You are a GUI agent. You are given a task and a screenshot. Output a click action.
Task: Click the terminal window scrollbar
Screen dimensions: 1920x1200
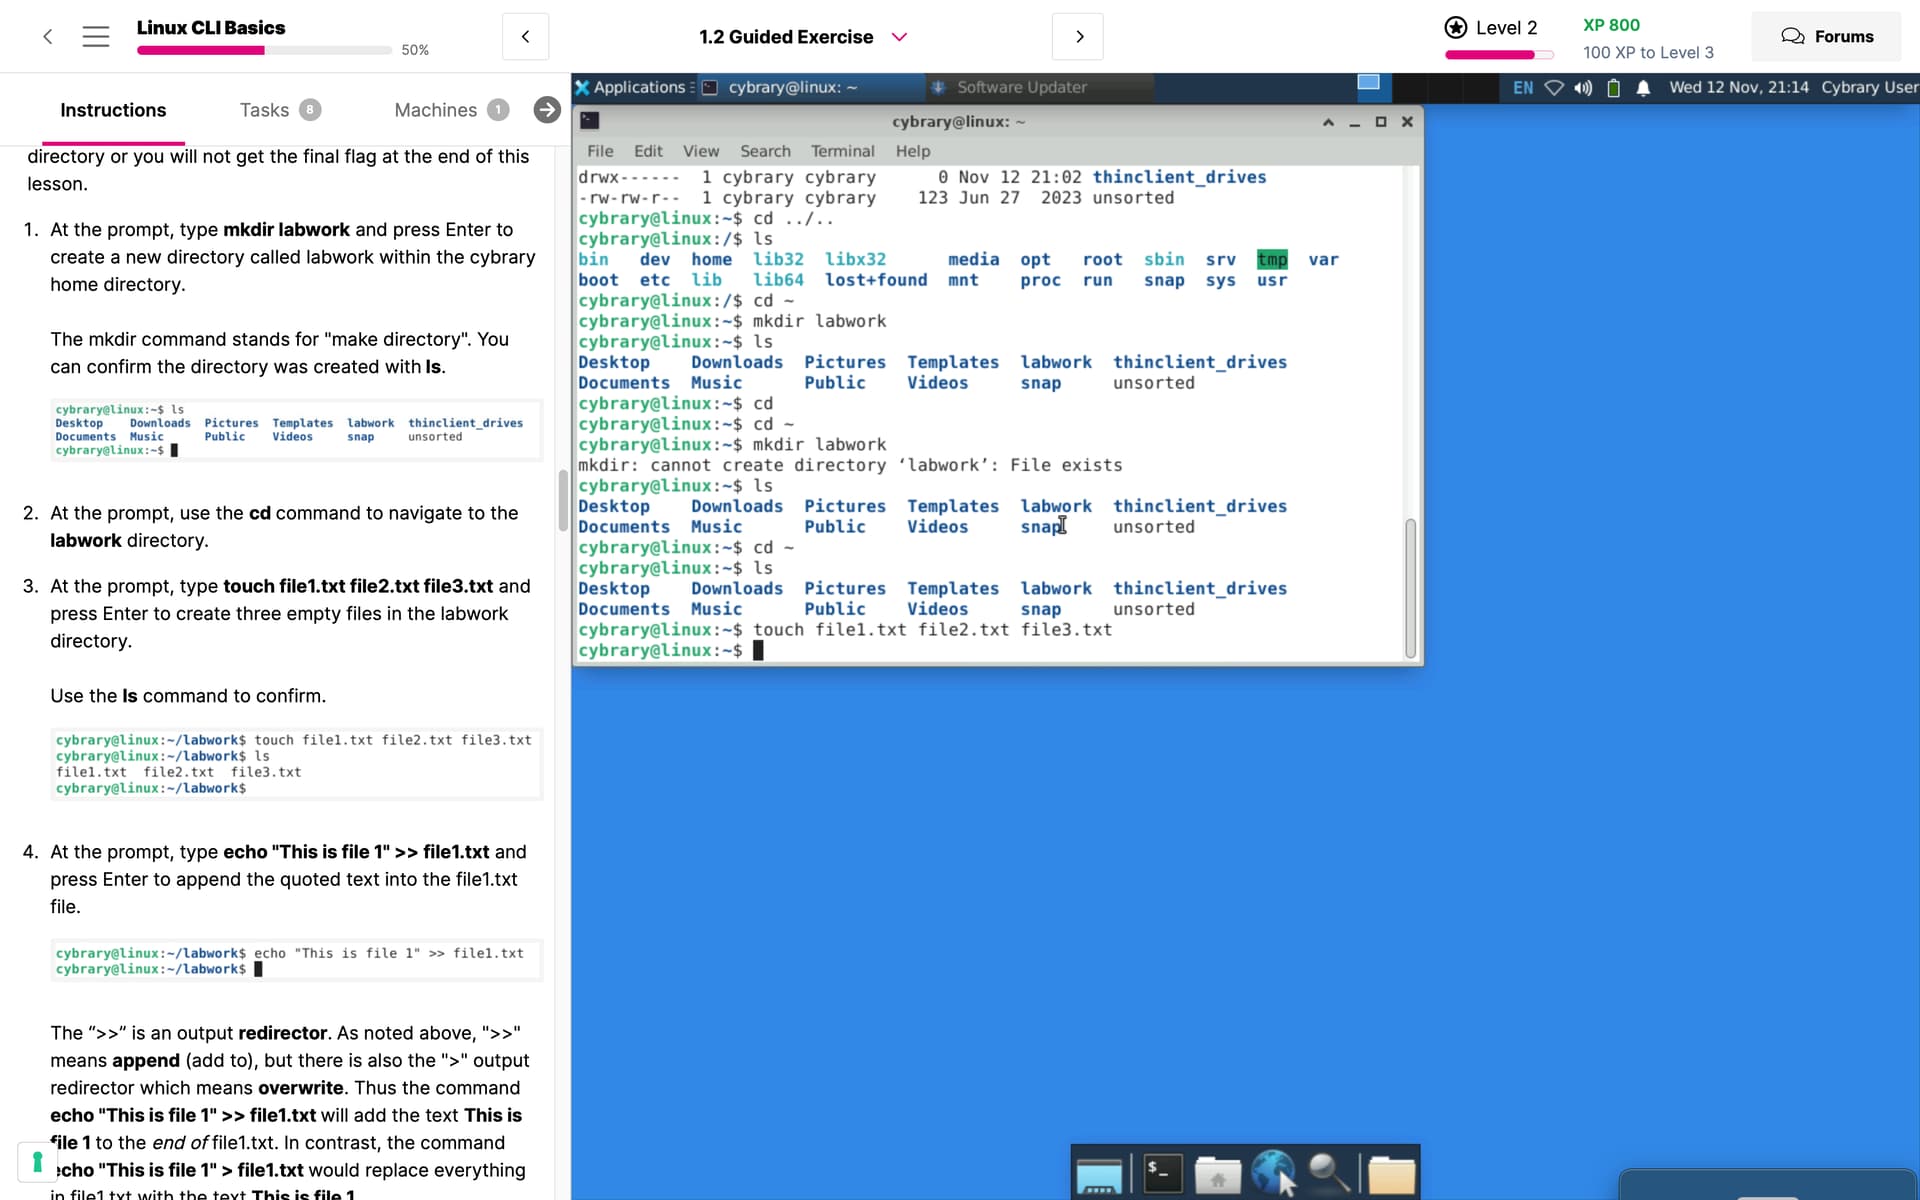(1410, 587)
